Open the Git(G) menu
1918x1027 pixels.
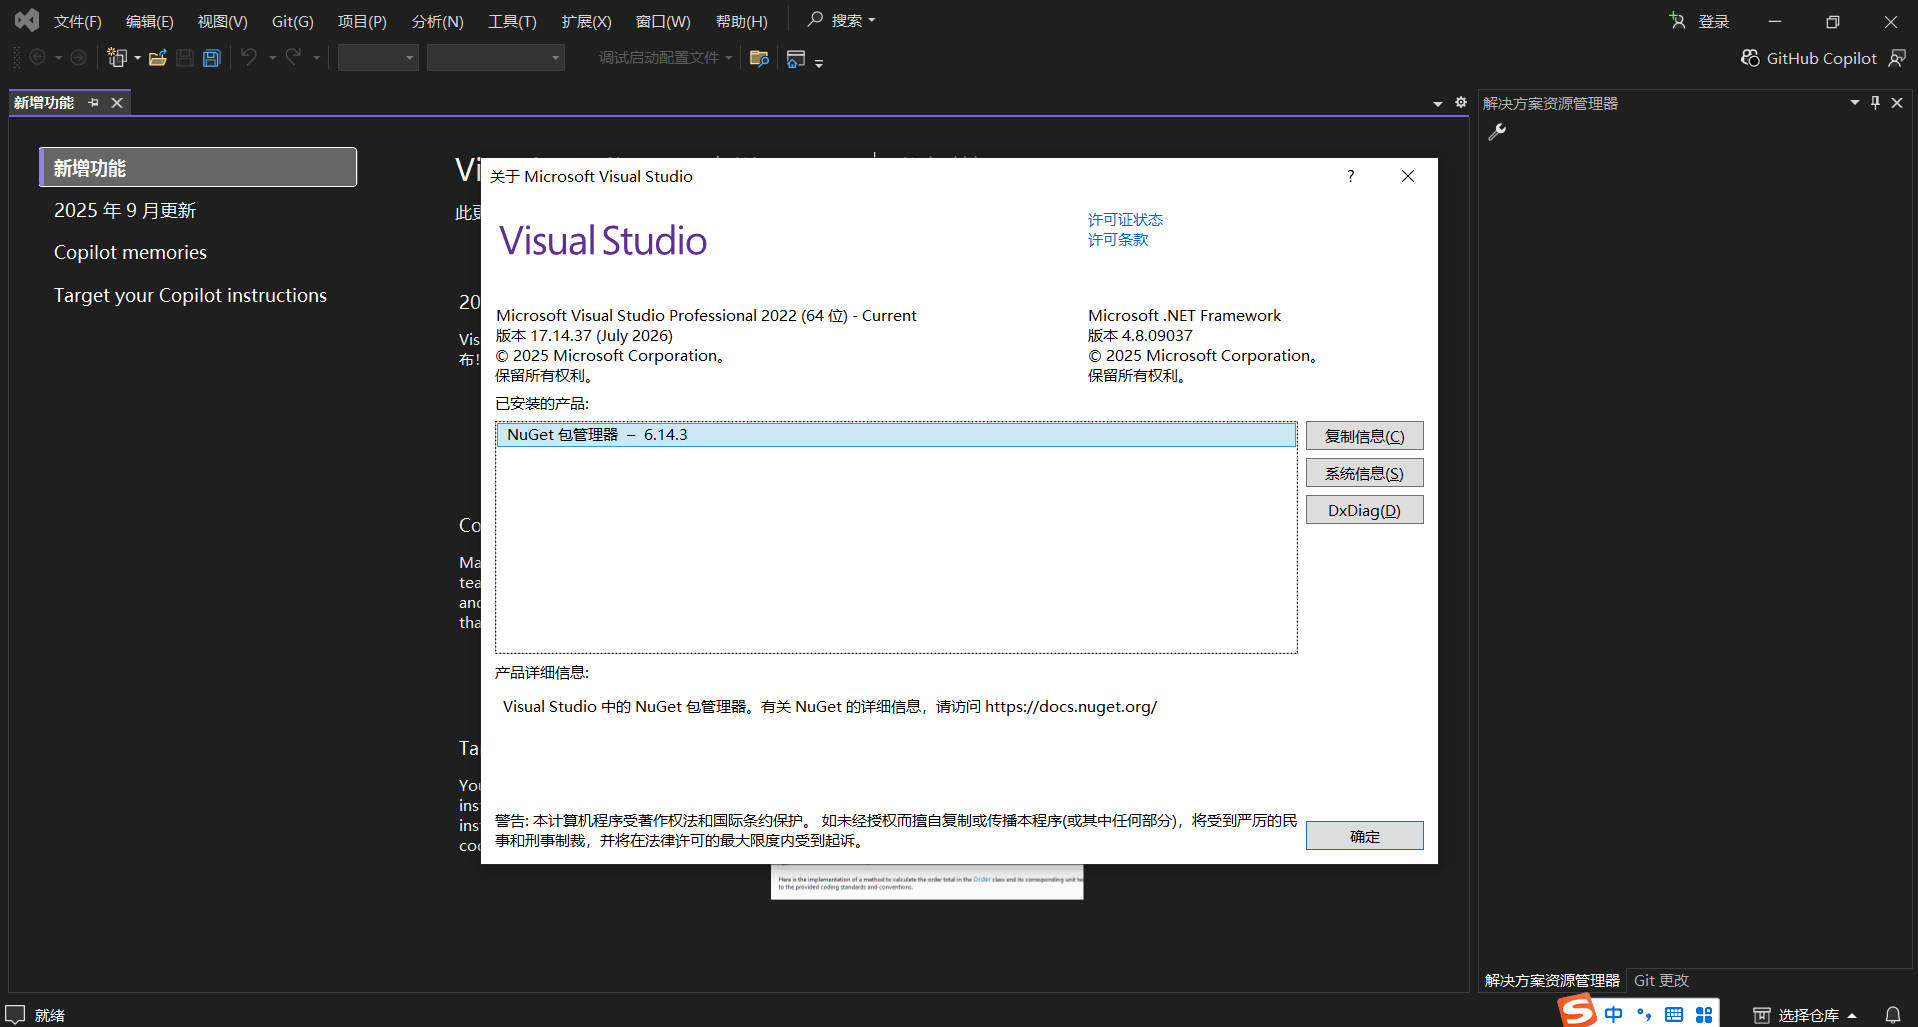point(292,21)
